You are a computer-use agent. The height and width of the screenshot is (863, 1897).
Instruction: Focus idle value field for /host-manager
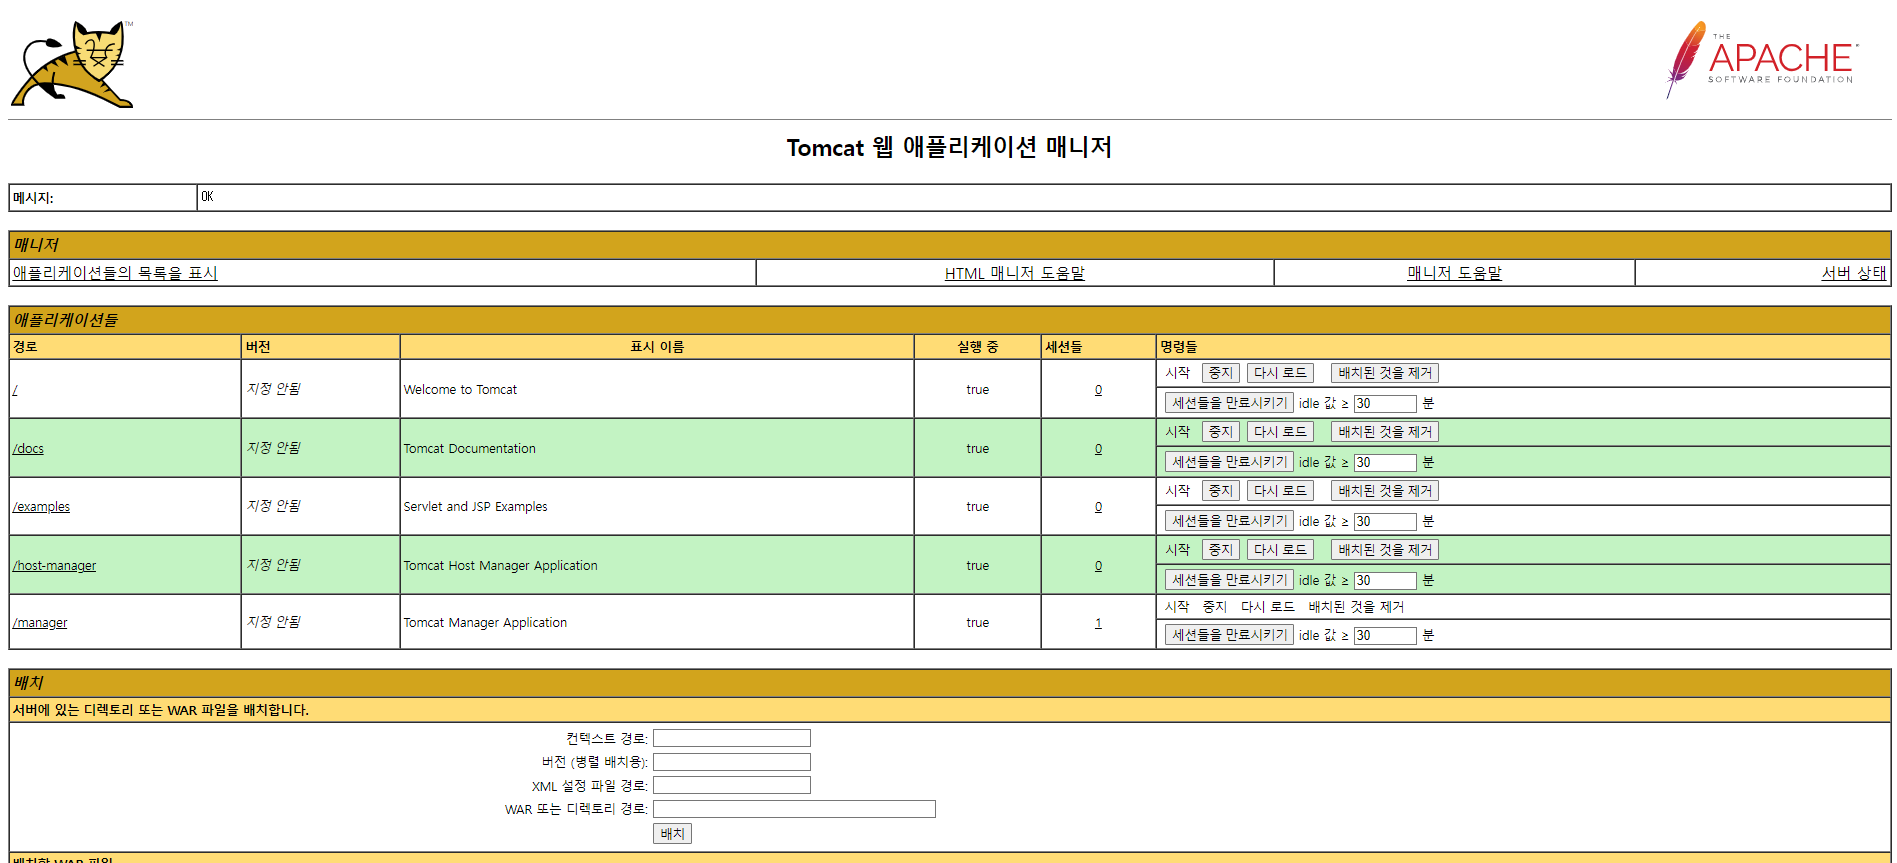(1385, 581)
